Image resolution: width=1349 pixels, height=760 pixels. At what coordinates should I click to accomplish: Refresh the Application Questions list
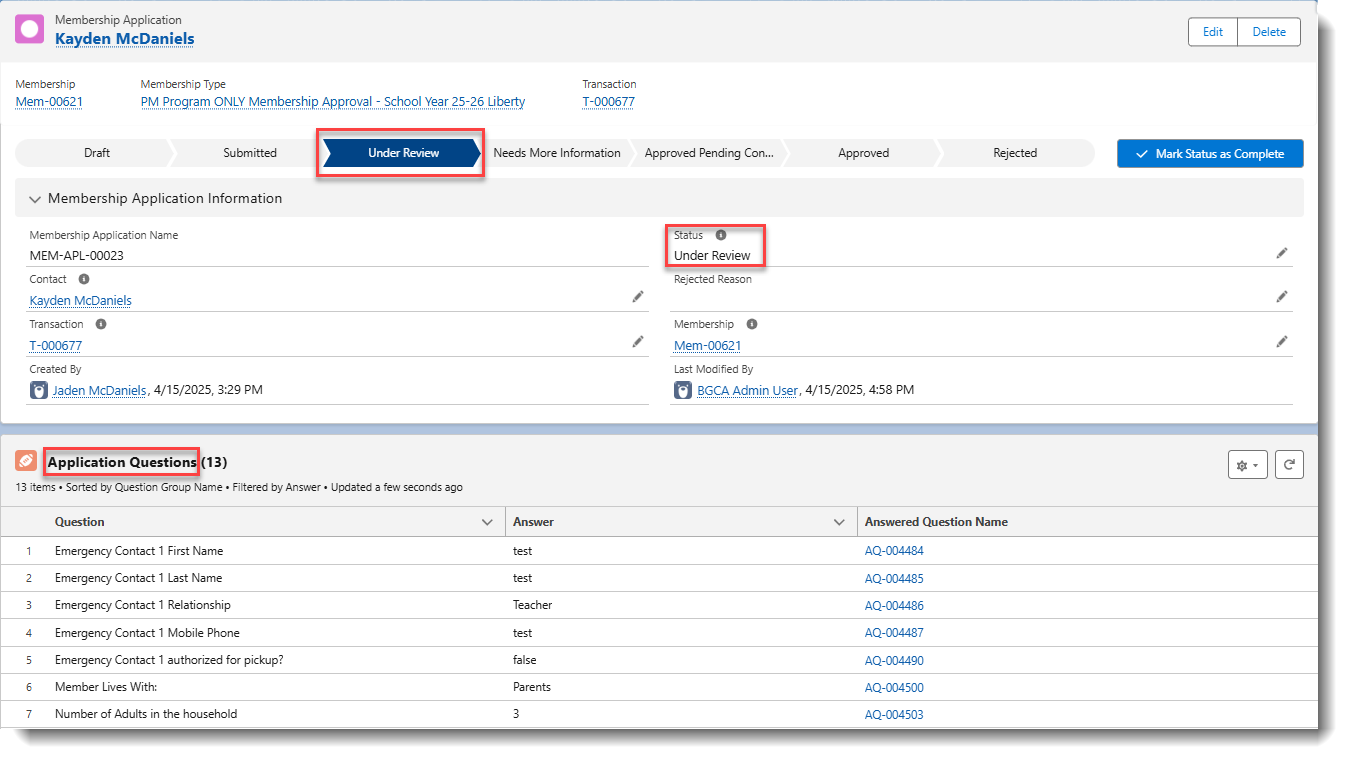point(1289,464)
